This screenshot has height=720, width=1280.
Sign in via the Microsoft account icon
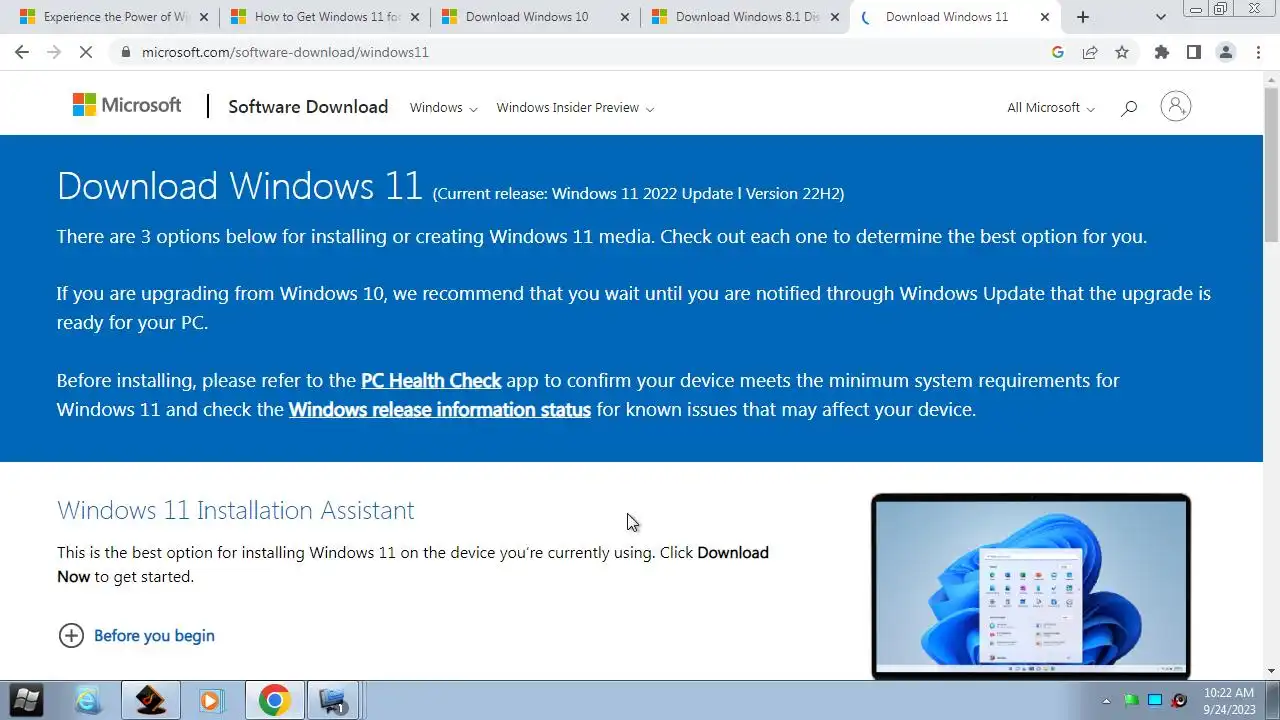coord(1176,106)
